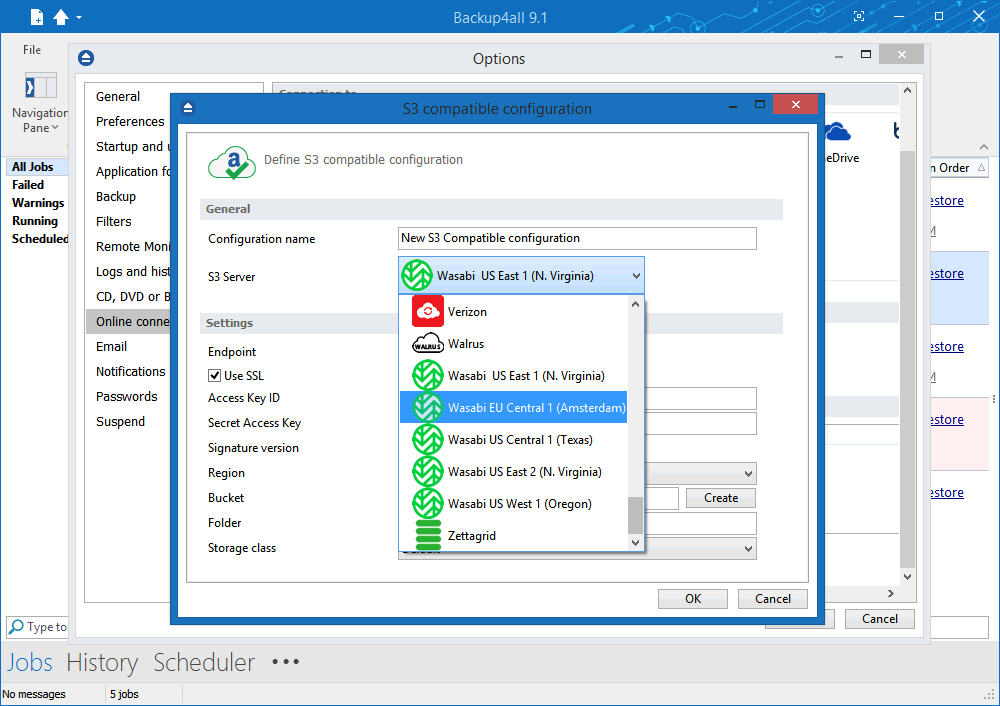Select the Warnings jobs filter
This screenshot has width=1000, height=706.
point(38,203)
